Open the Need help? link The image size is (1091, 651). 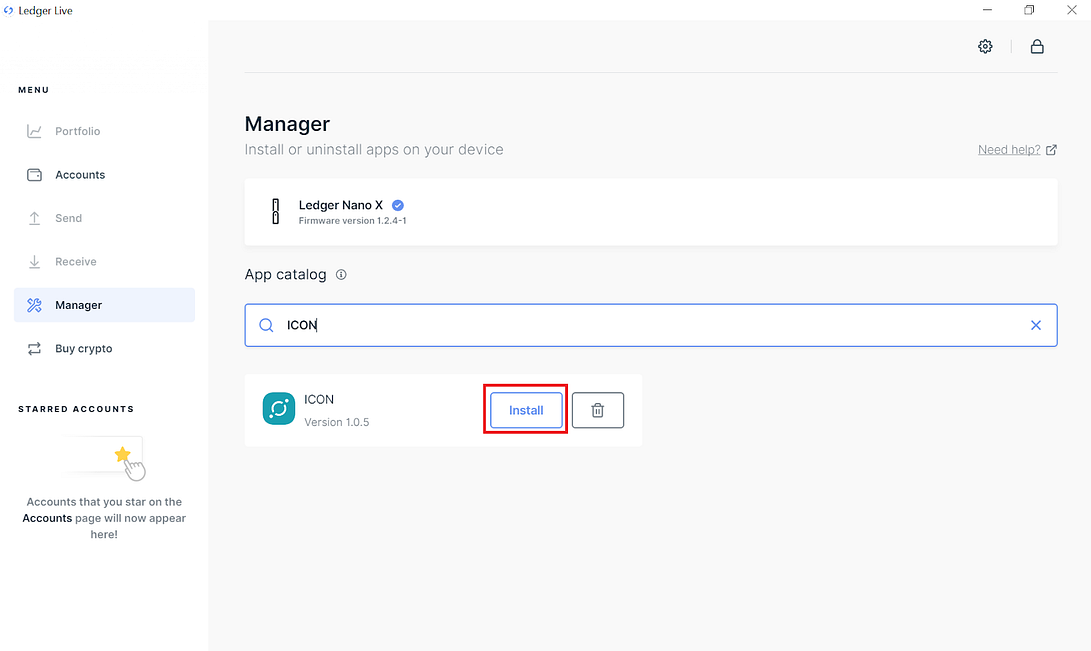pos(1009,150)
